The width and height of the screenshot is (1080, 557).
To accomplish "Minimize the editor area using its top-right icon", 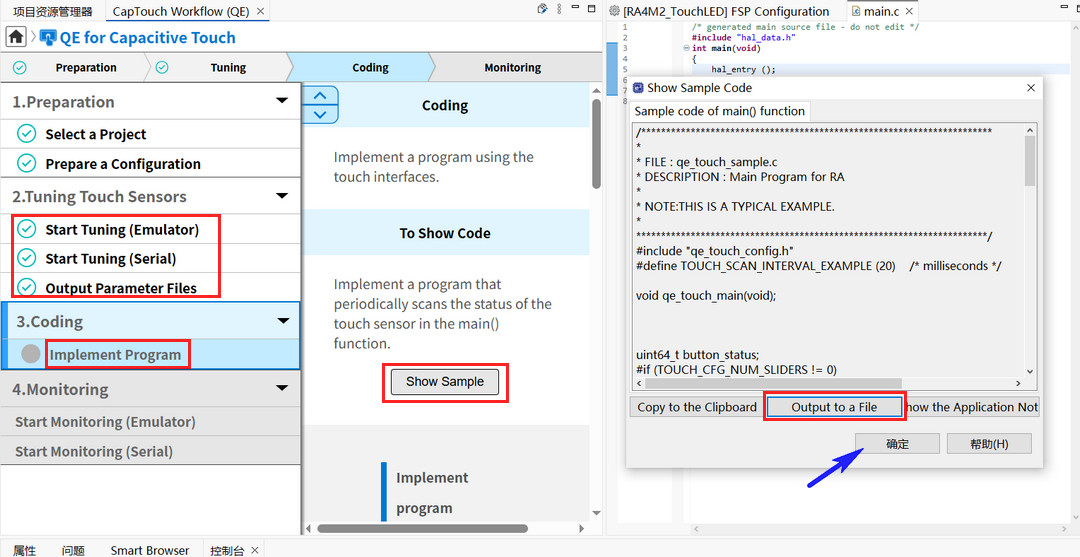I will click(1066, 6).
